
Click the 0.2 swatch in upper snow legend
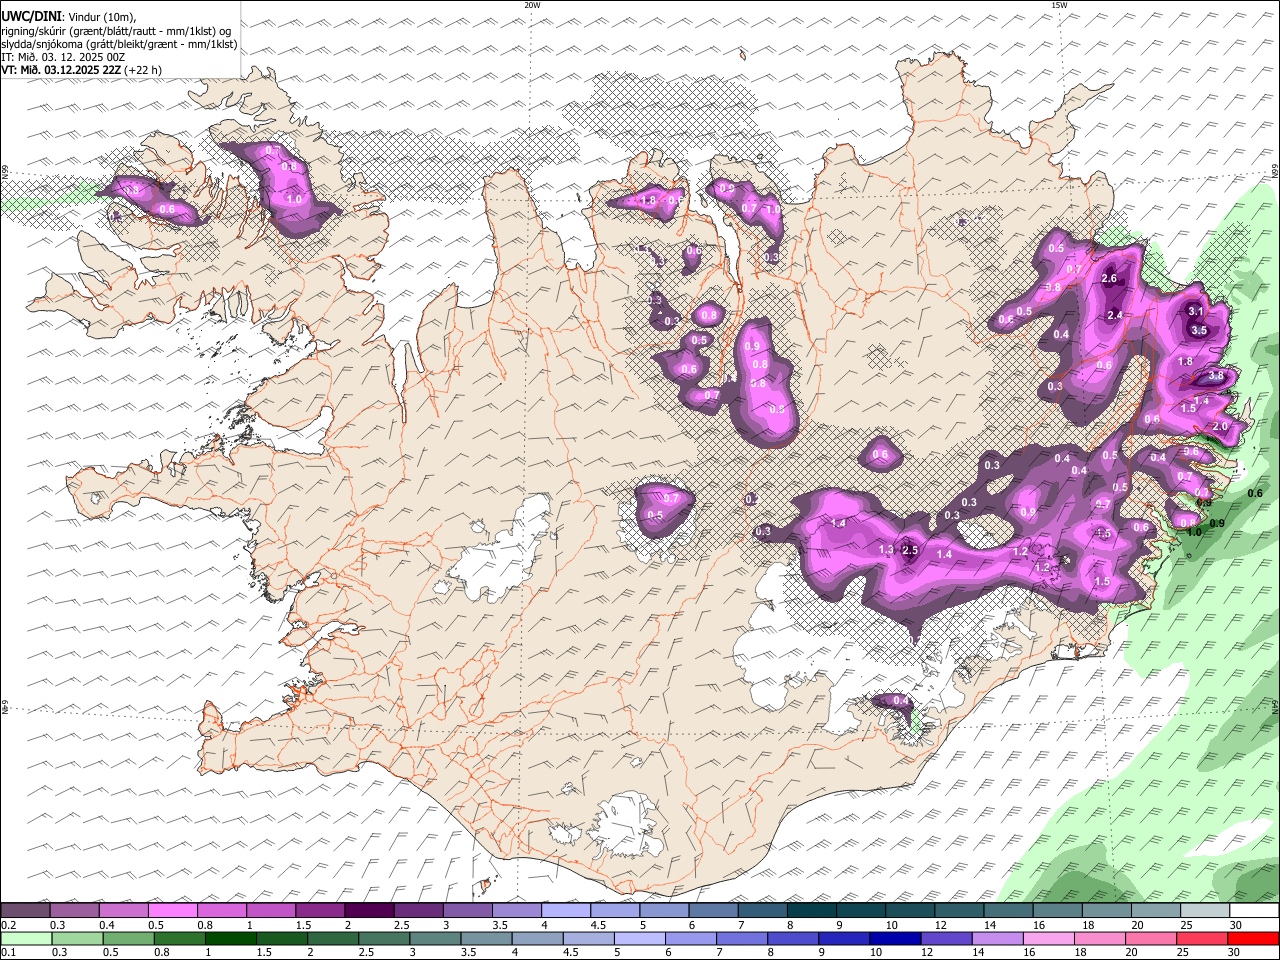(25, 911)
